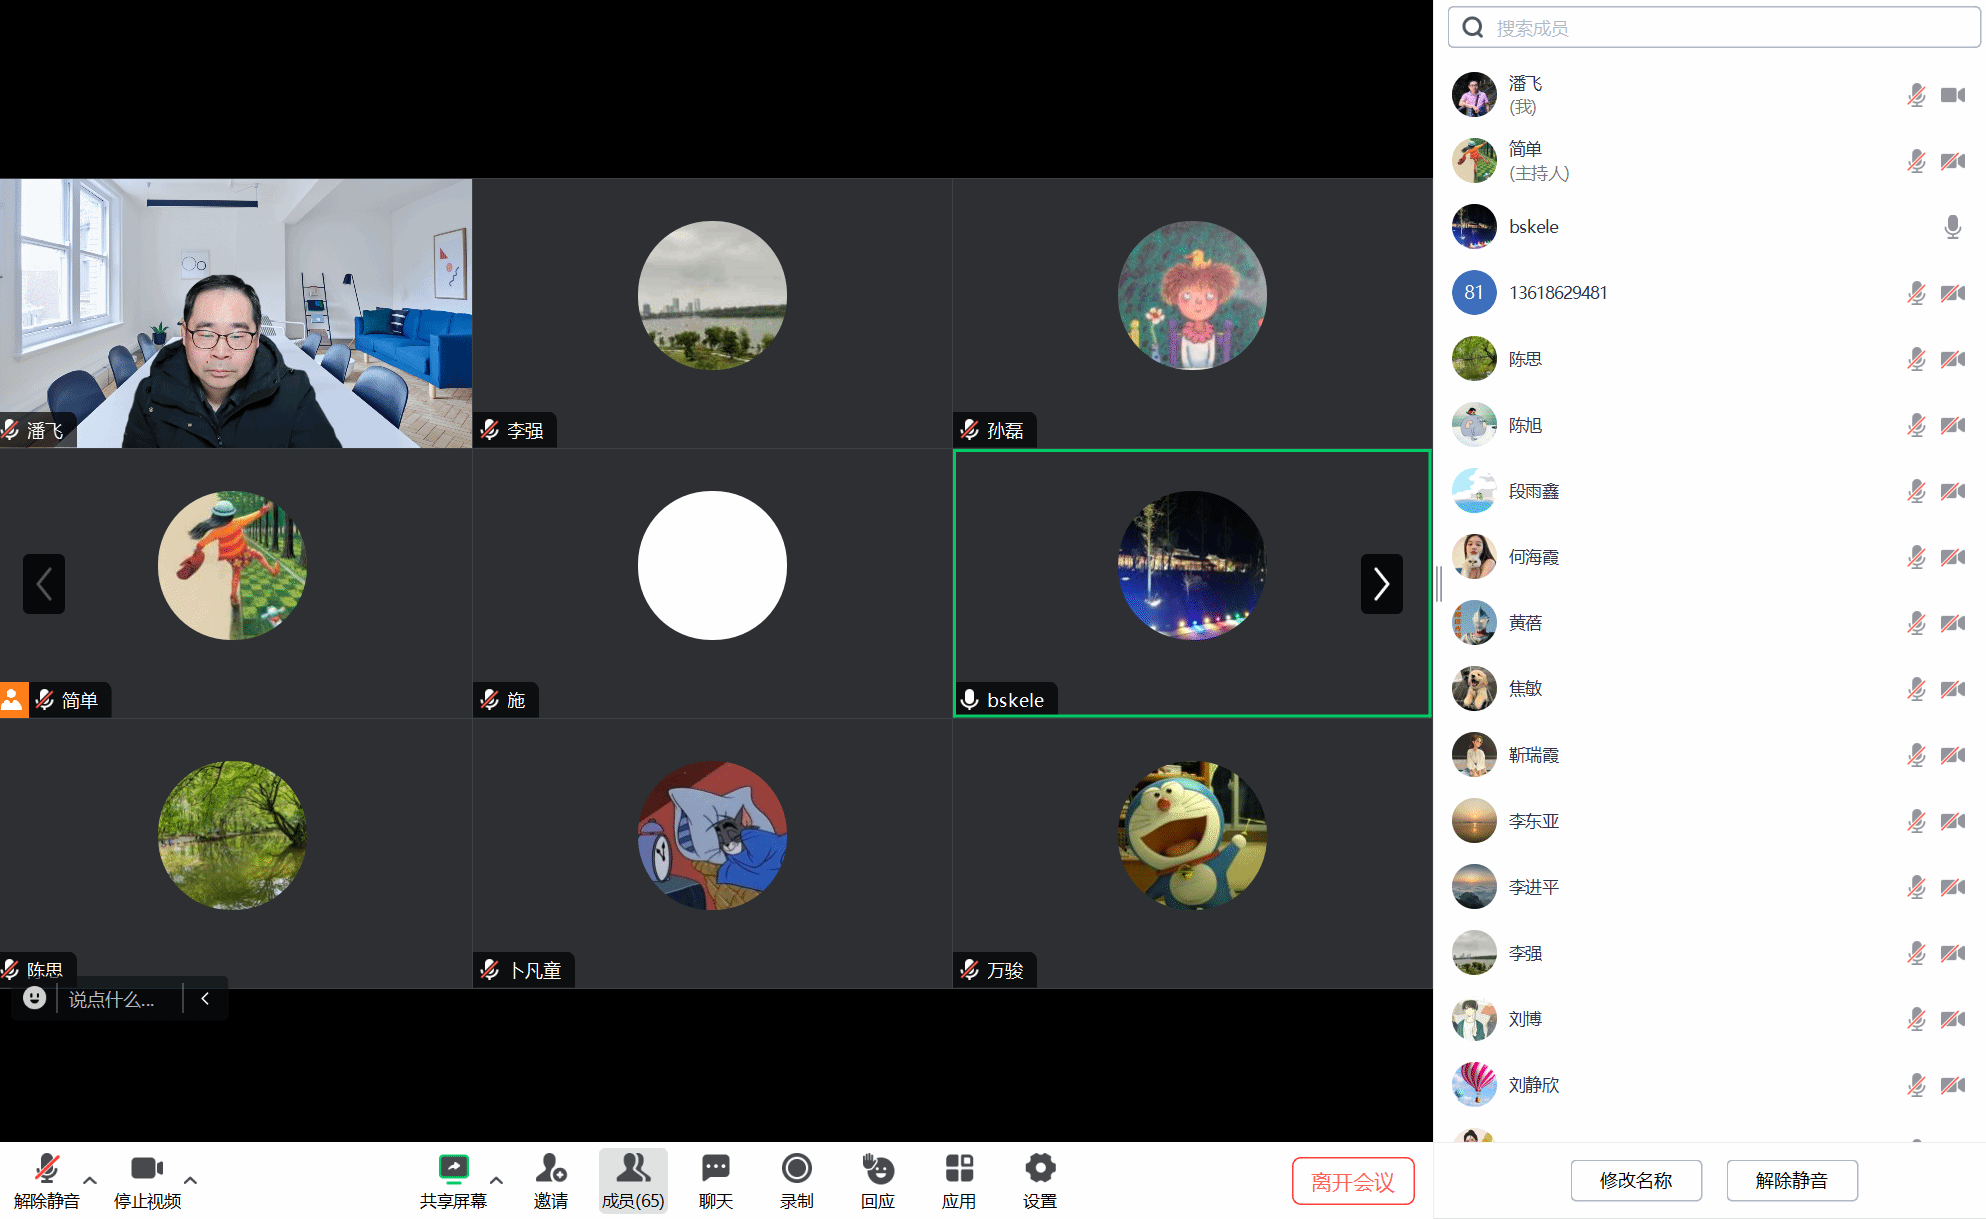Toggle stop video (停止视频) camera button

coord(146,1169)
